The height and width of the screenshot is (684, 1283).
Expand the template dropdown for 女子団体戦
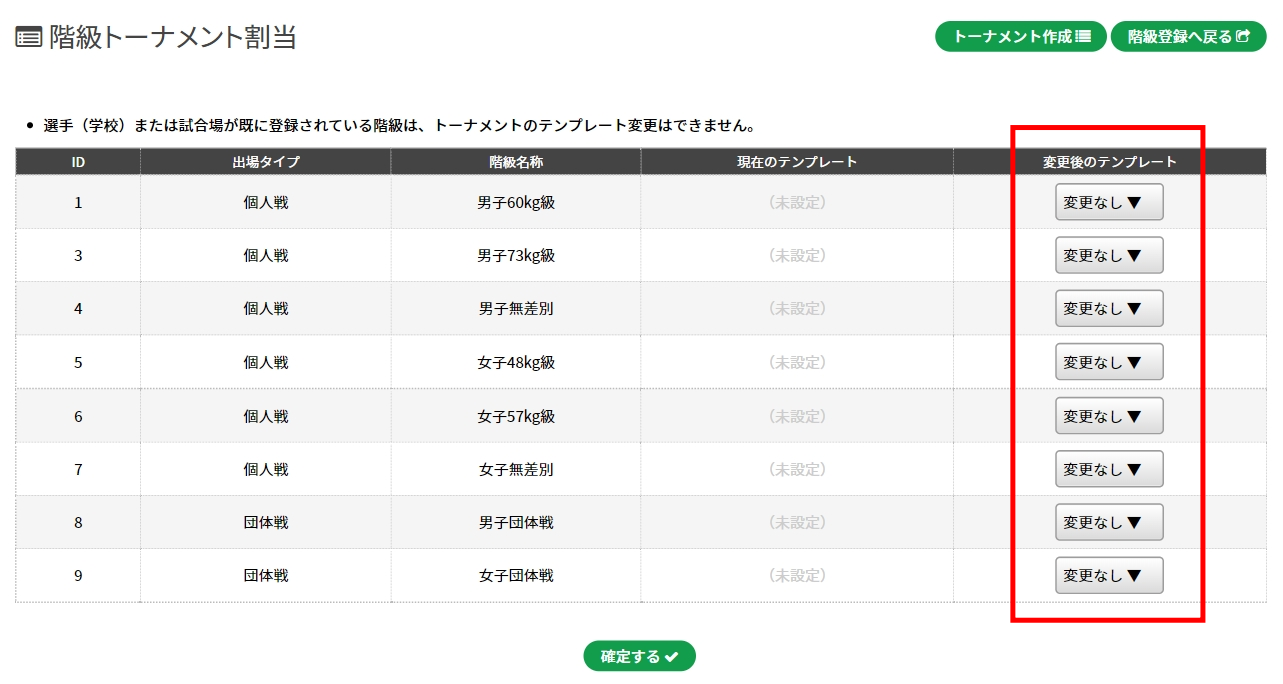point(1109,575)
